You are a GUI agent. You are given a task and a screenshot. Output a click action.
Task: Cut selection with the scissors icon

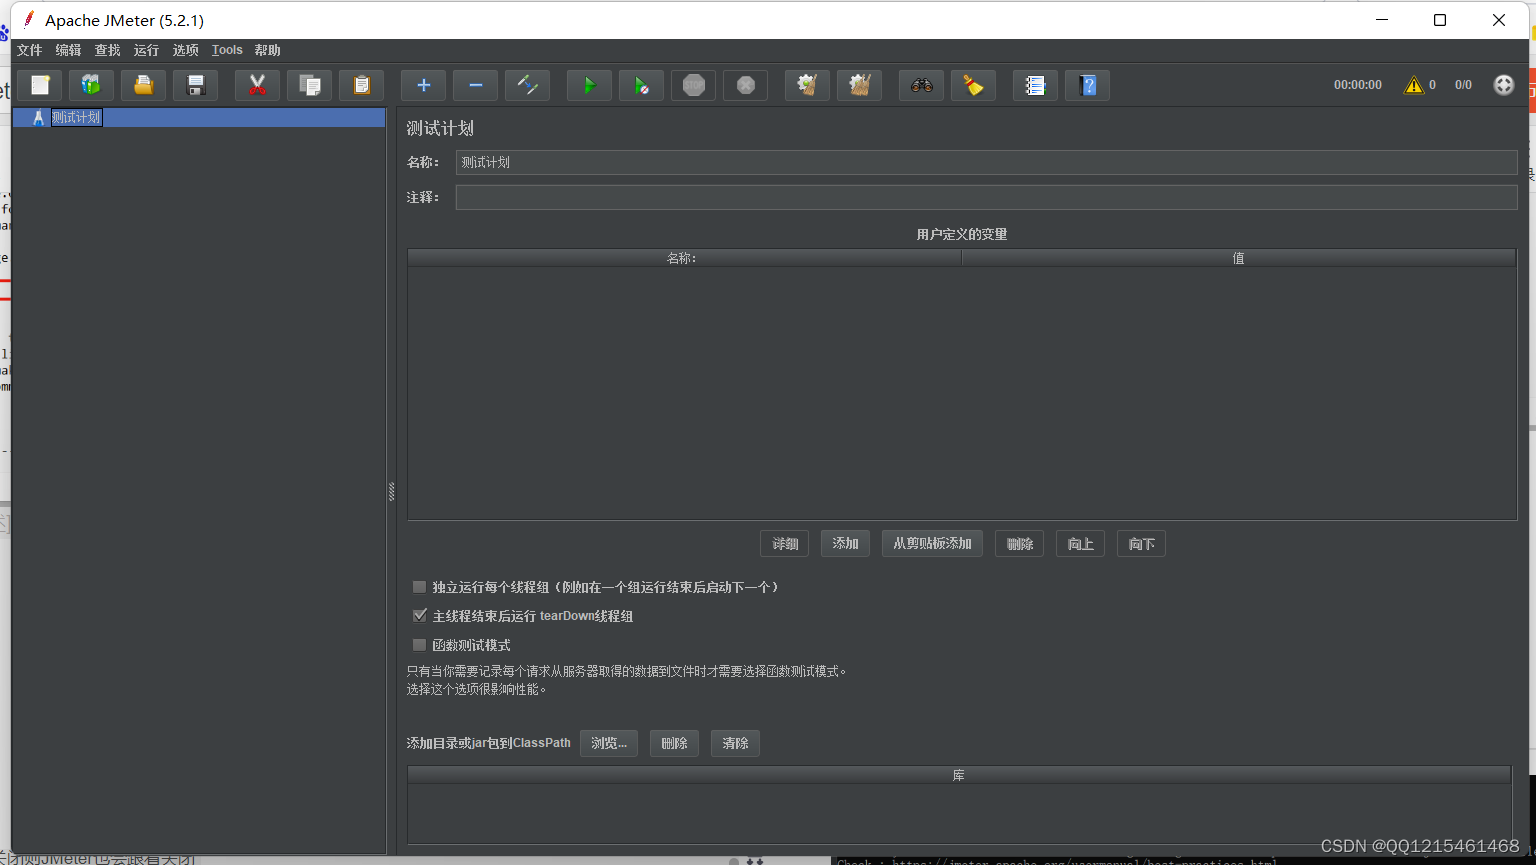tap(257, 85)
